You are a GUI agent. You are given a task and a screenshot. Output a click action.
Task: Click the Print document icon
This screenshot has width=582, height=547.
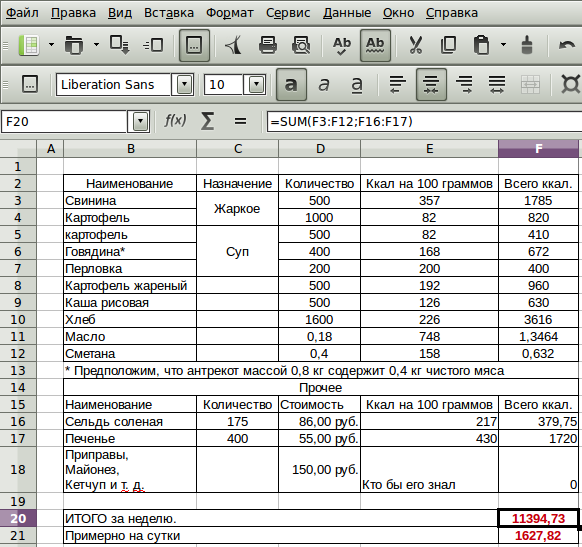tap(268, 45)
